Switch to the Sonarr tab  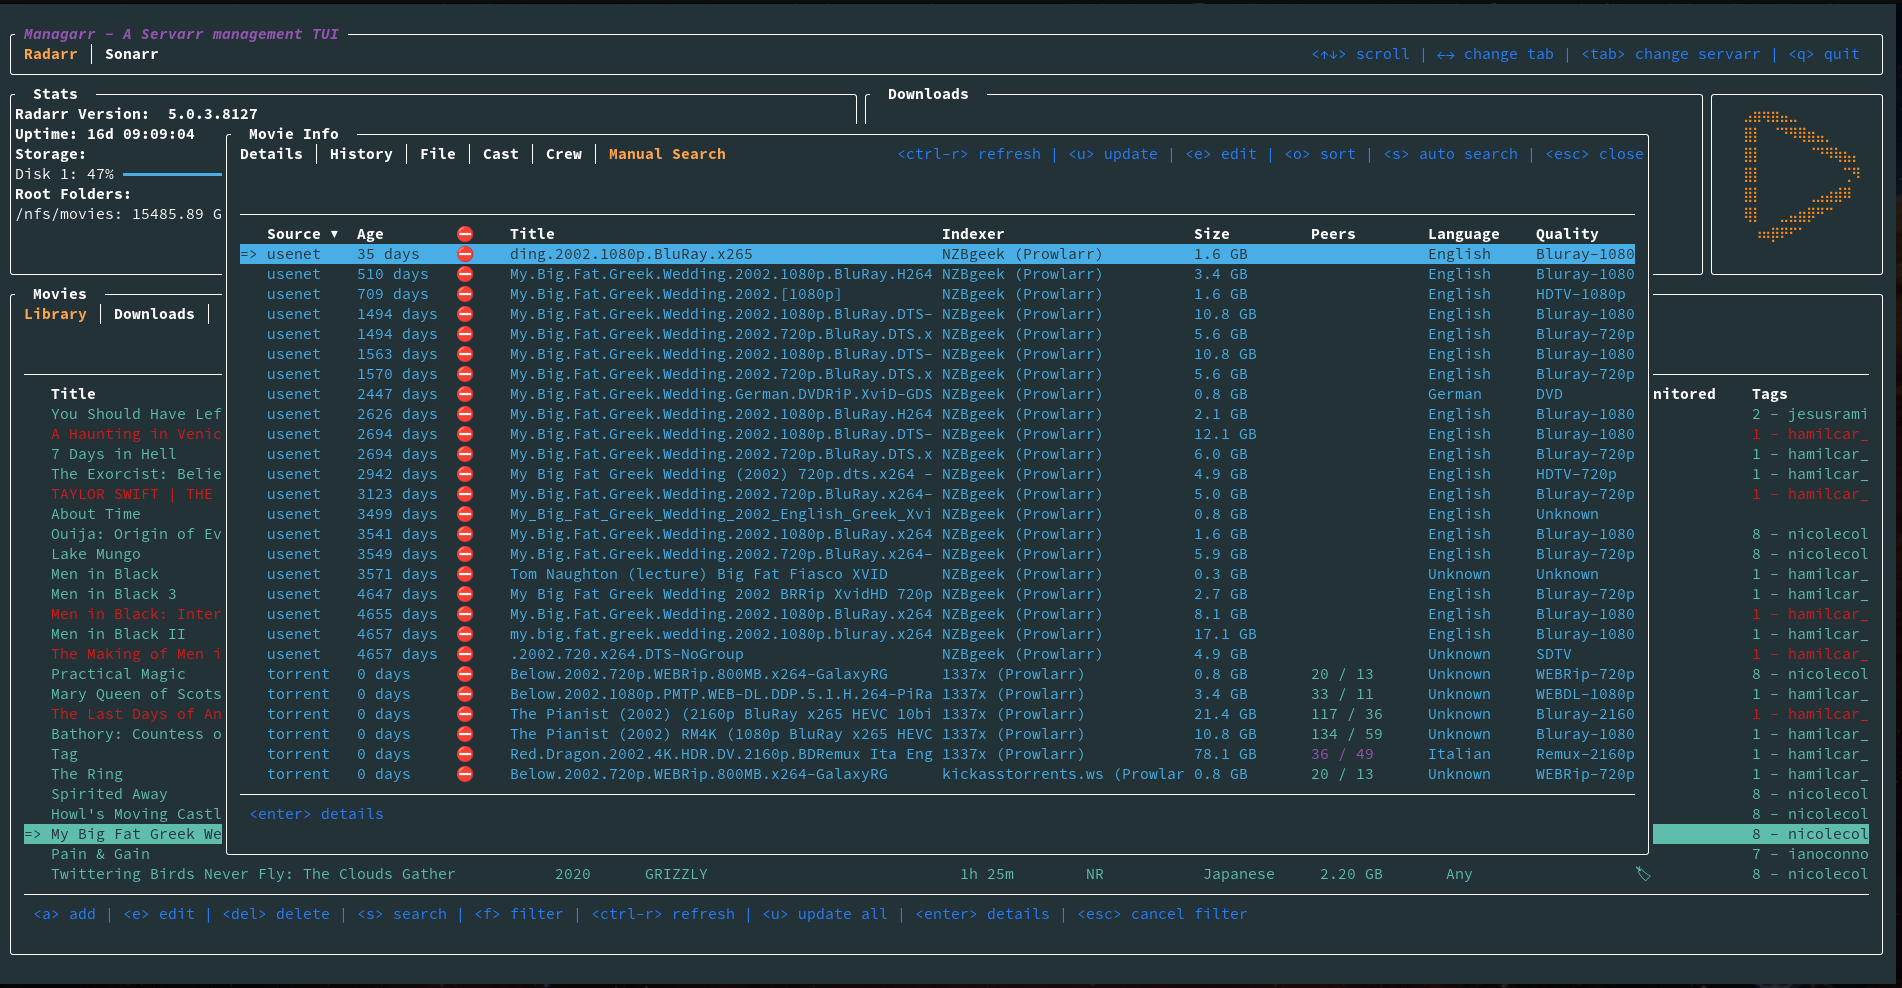tap(131, 54)
